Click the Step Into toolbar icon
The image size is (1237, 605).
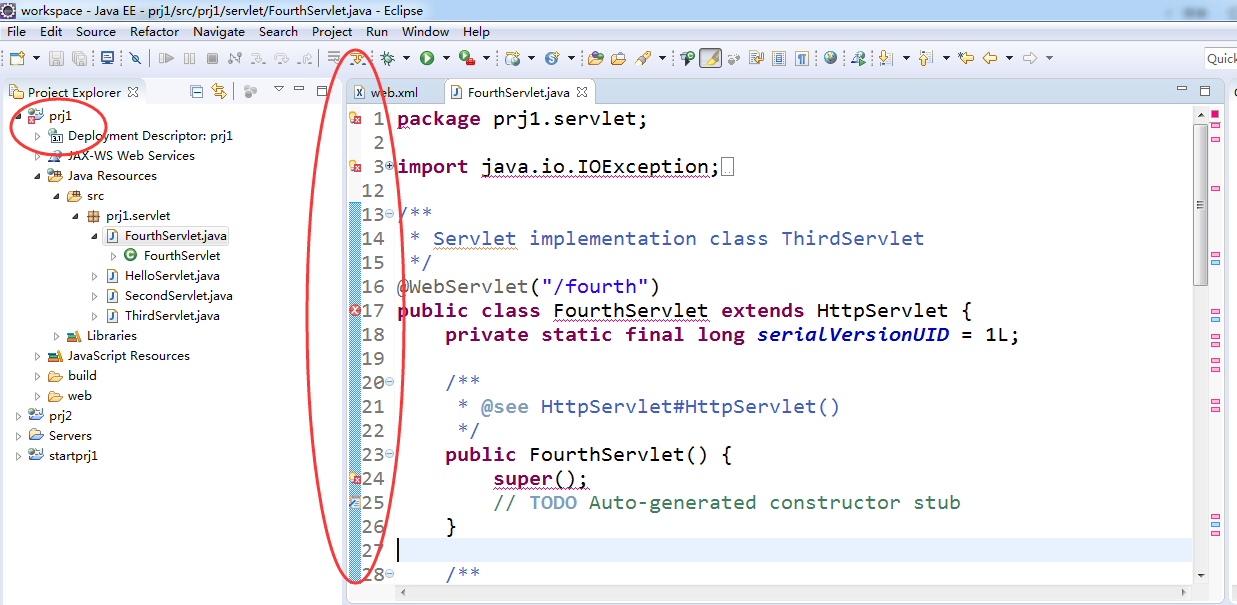pyautogui.click(x=258, y=58)
